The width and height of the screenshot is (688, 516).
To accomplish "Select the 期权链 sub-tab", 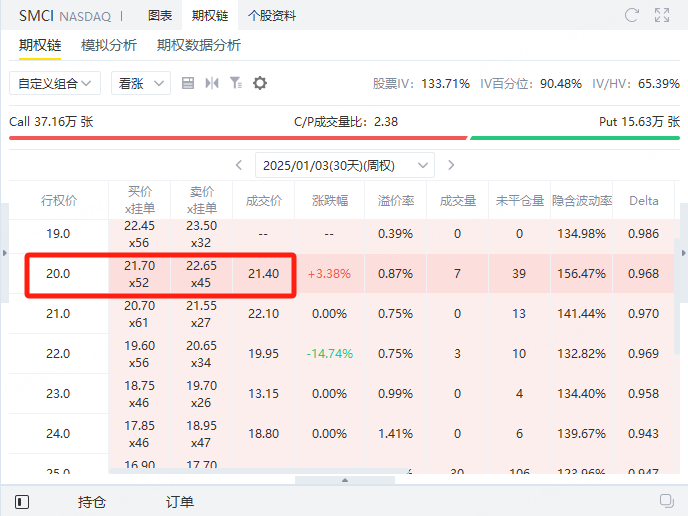I will (x=40, y=45).
